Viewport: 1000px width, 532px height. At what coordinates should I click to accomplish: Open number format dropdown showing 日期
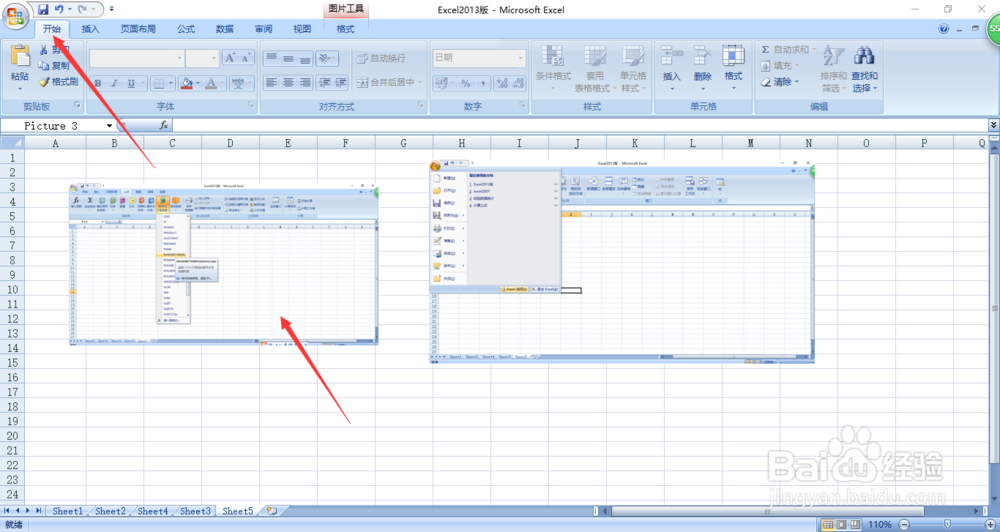pyautogui.click(x=520, y=58)
